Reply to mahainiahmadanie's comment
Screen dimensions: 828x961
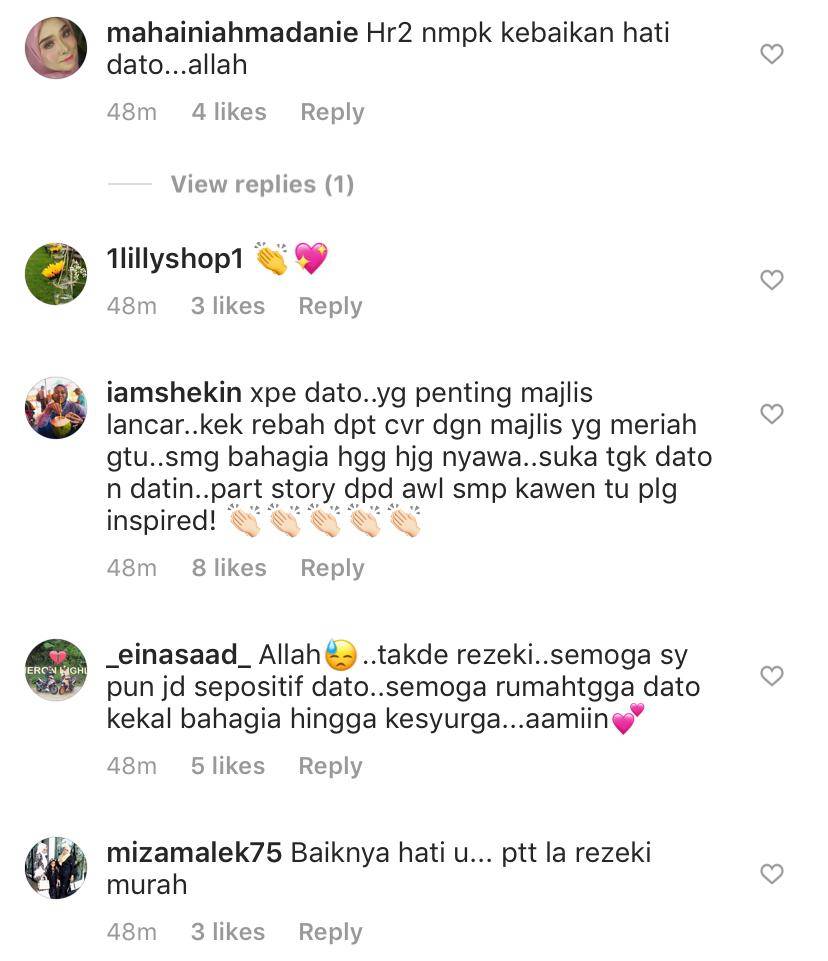coord(332,112)
